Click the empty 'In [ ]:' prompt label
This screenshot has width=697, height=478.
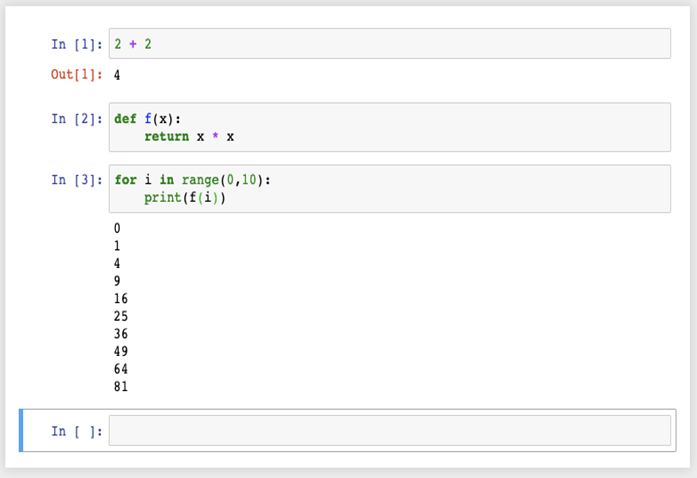pos(77,431)
